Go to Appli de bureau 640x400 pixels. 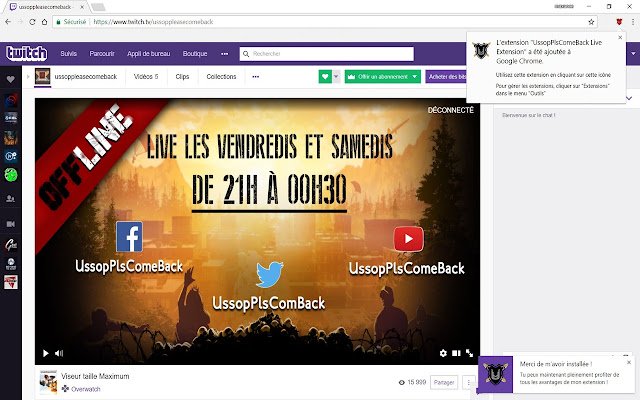point(149,54)
